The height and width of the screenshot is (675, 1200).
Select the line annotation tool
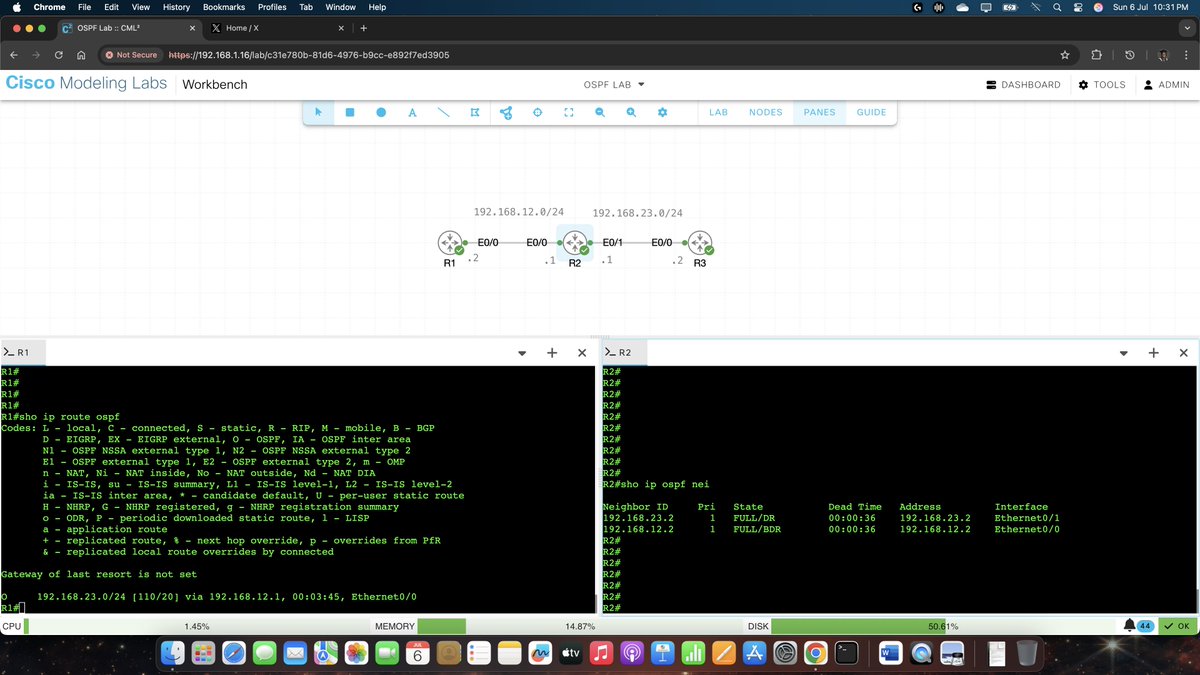[443, 113]
